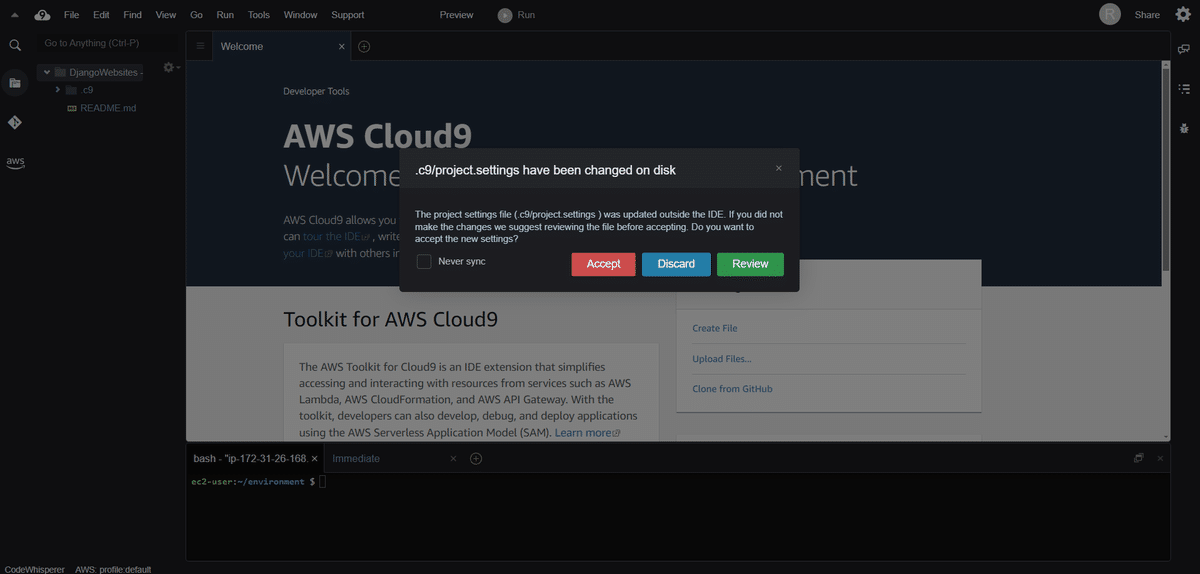Open the Tools menu
Viewport: 1200px width, 574px height.
258,15
